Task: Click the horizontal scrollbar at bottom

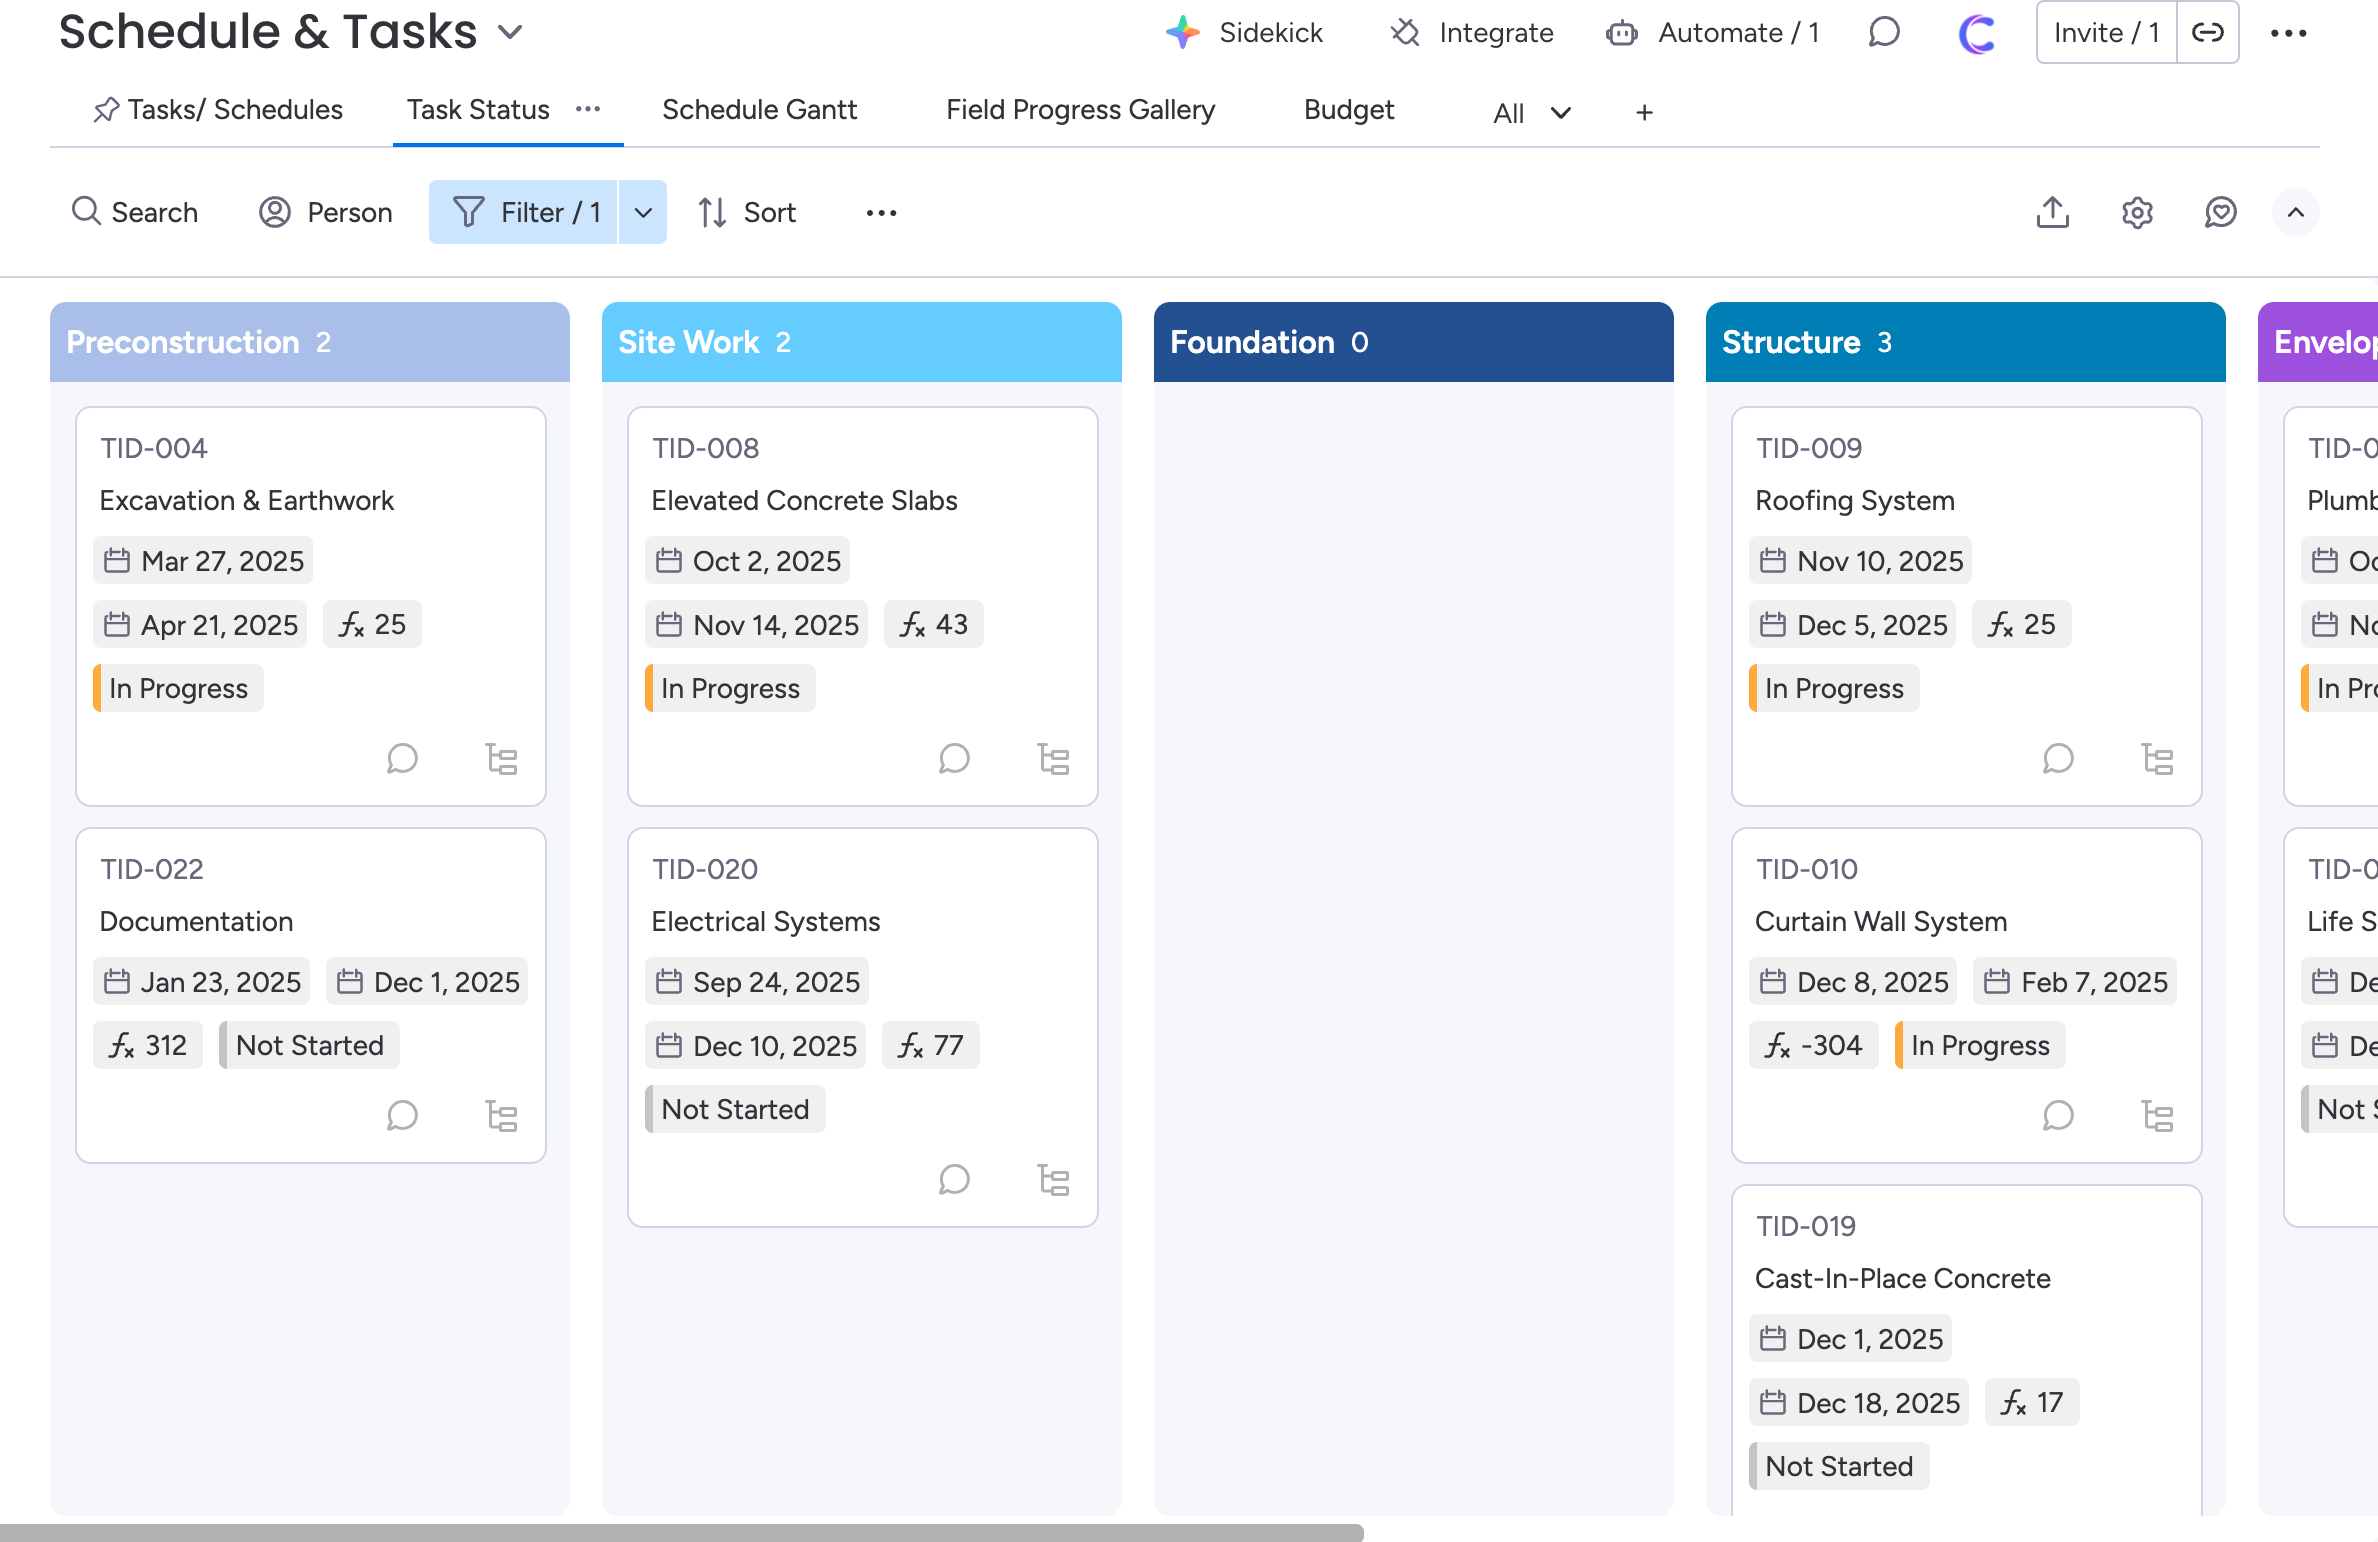Action: point(680,1532)
